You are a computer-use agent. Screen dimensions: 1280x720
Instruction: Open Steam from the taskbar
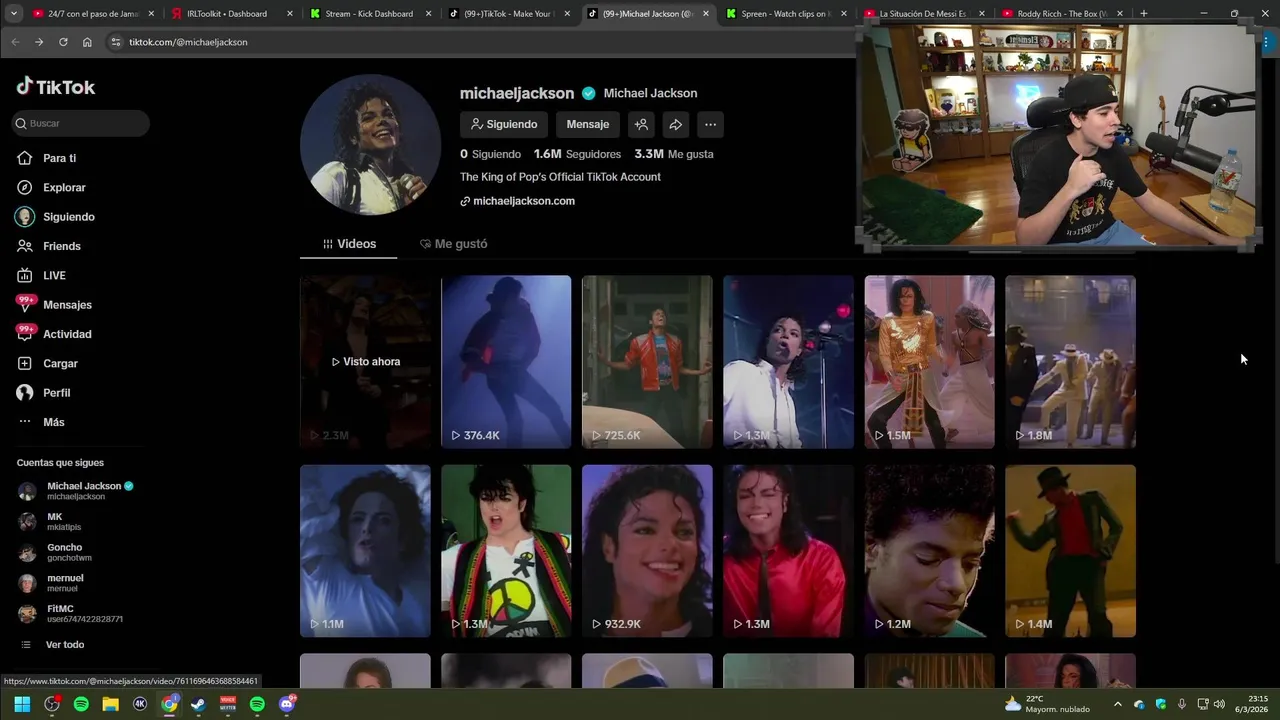[x=198, y=704]
